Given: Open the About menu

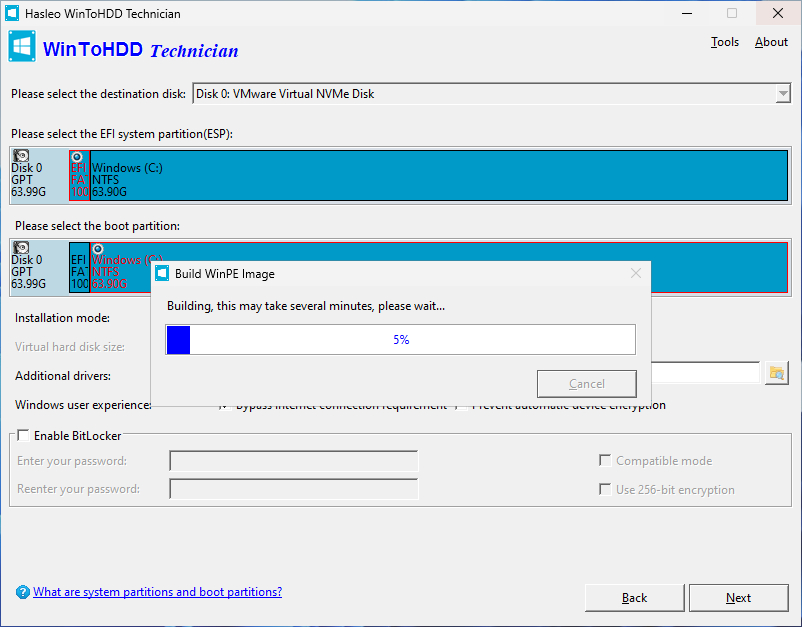Looking at the screenshot, I should click(771, 42).
